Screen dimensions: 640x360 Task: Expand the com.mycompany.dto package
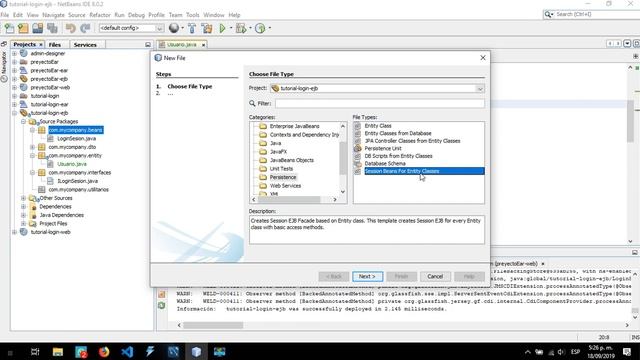(x=32, y=147)
